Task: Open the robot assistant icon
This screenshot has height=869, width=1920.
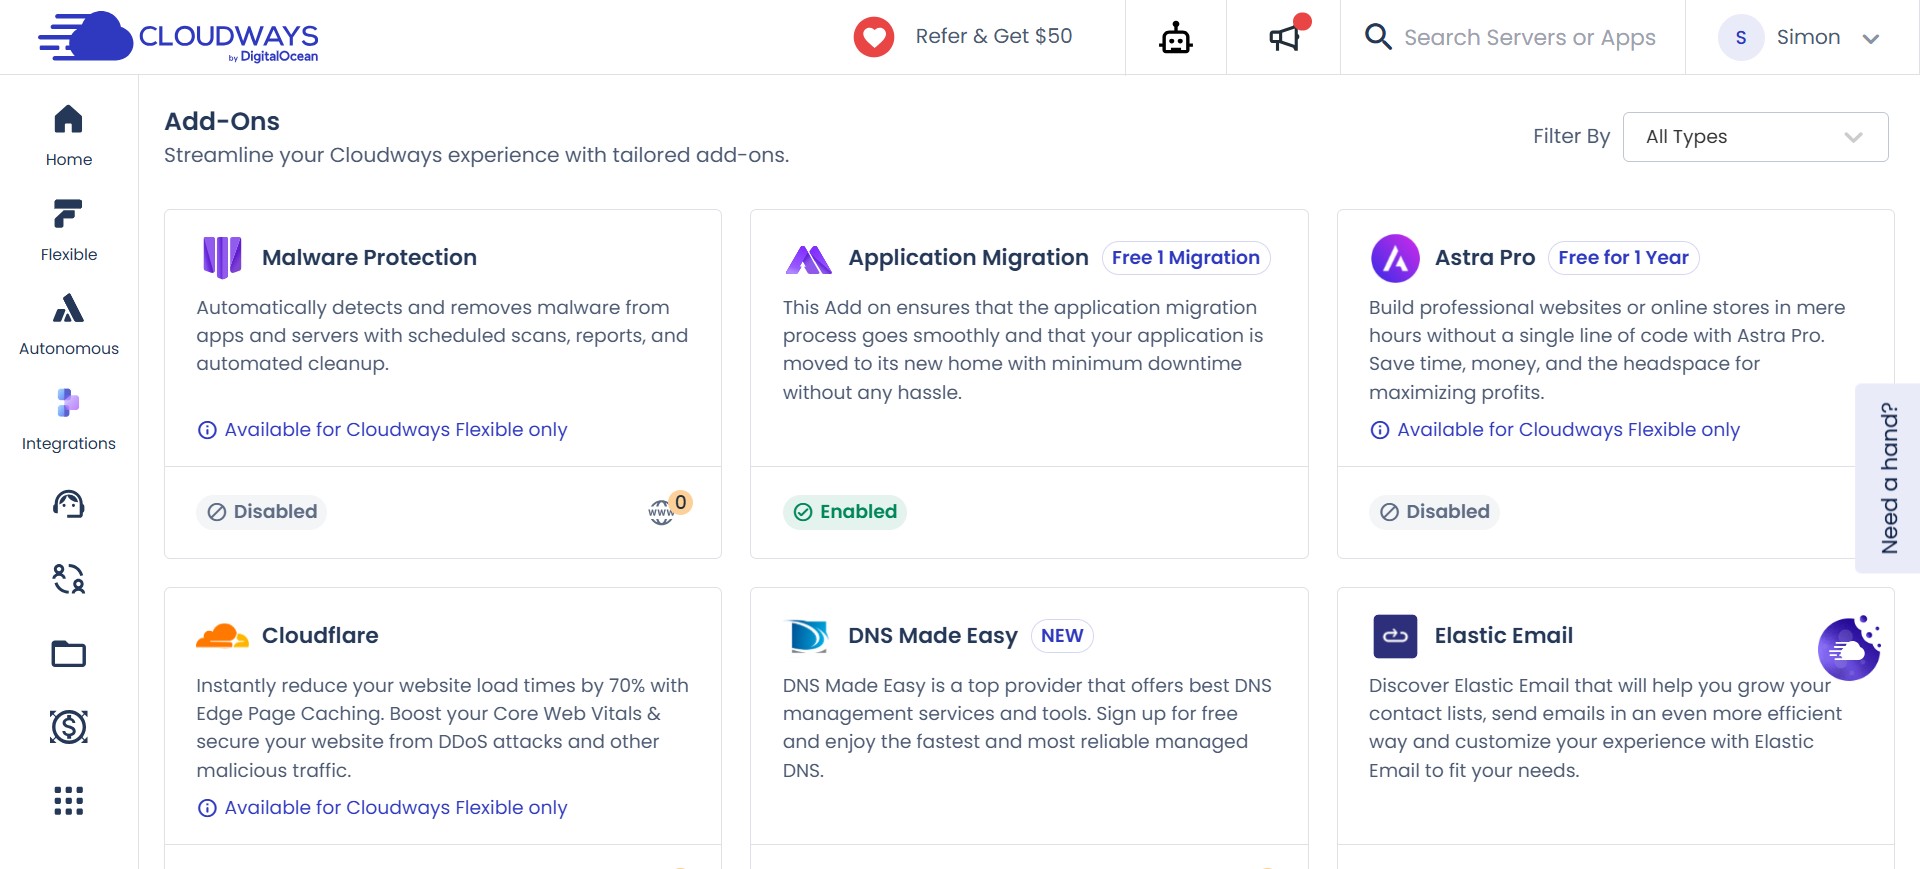Action: click(x=1176, y=38)
